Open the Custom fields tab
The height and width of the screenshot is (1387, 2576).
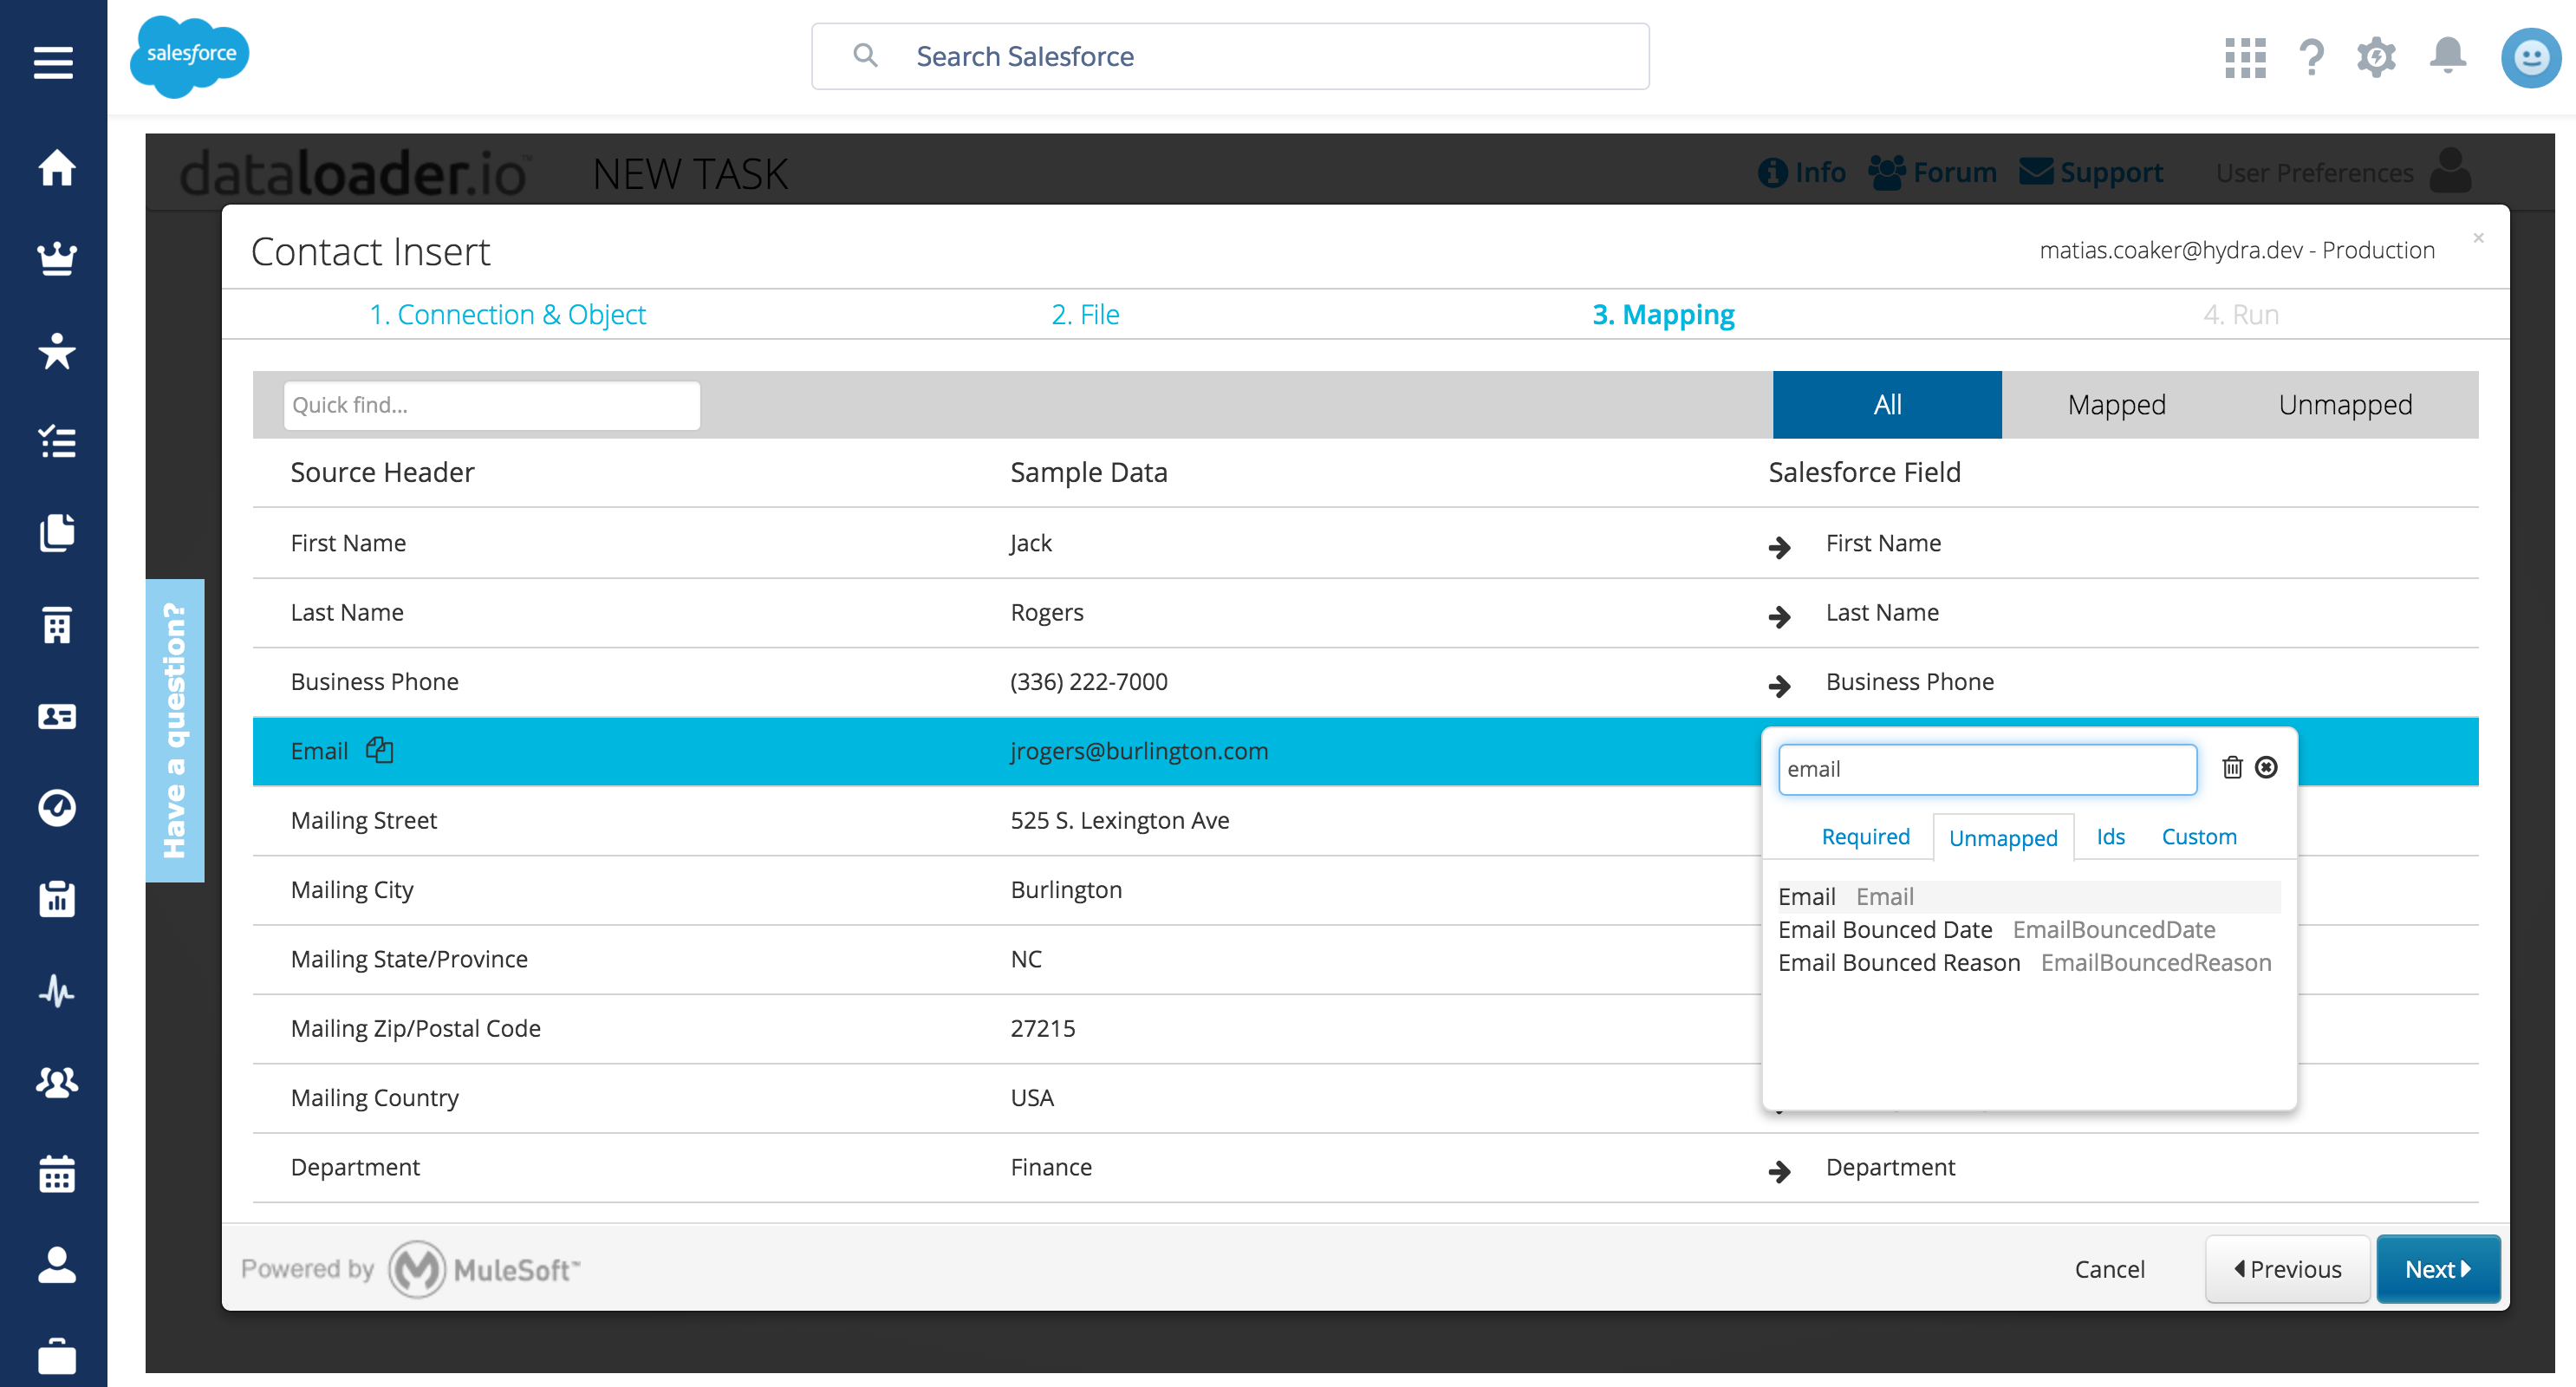click(x=2198, y=837)
